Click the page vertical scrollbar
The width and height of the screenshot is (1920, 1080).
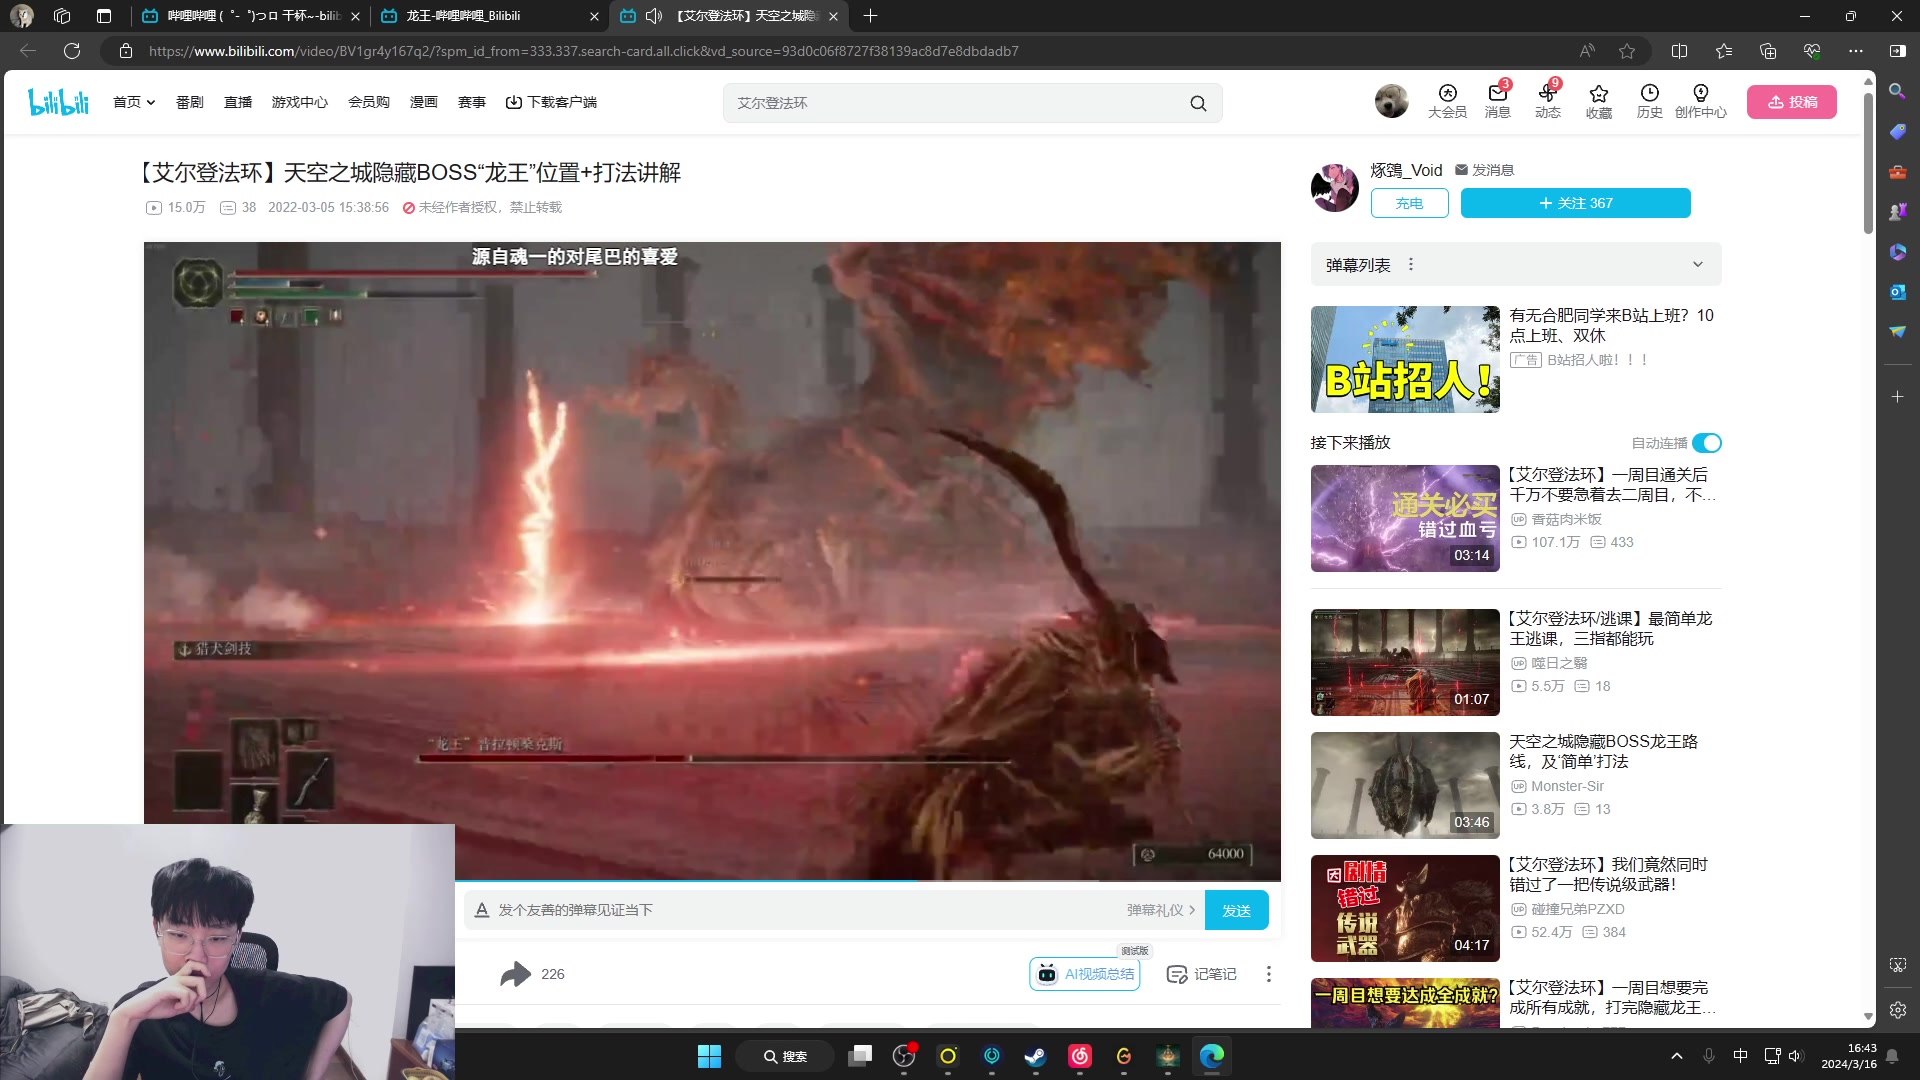point(1868,162)
